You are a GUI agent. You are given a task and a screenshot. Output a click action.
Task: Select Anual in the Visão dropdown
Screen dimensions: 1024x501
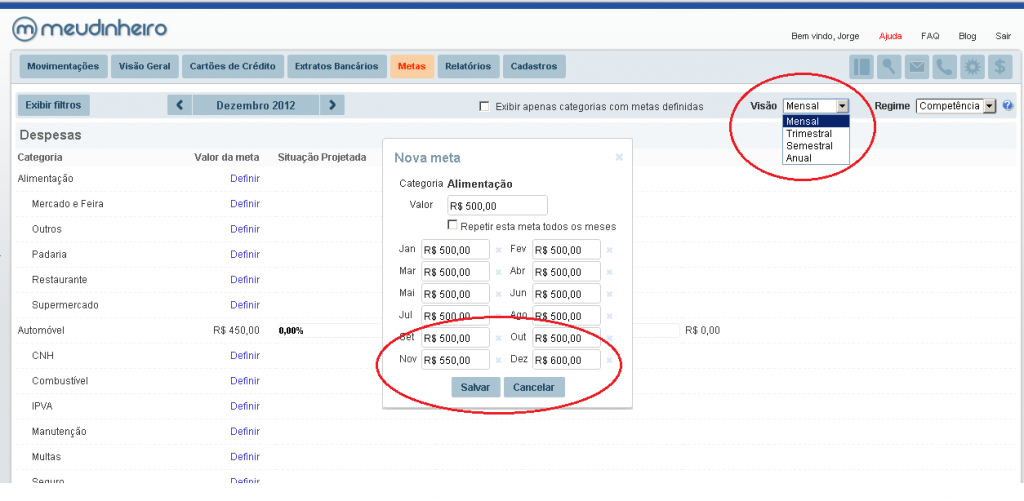(799, 158)
